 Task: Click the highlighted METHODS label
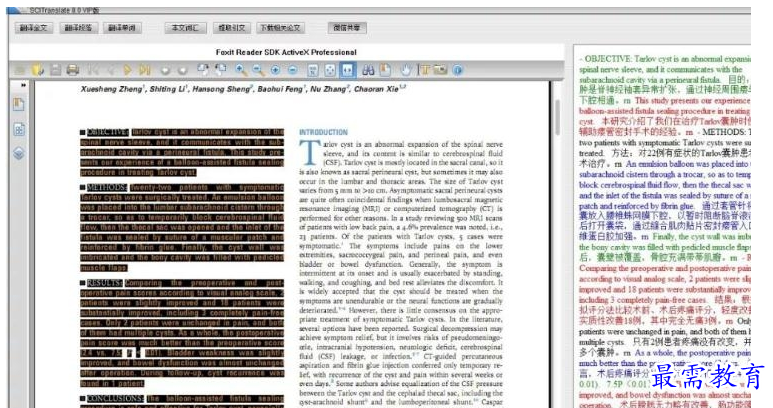106,187
